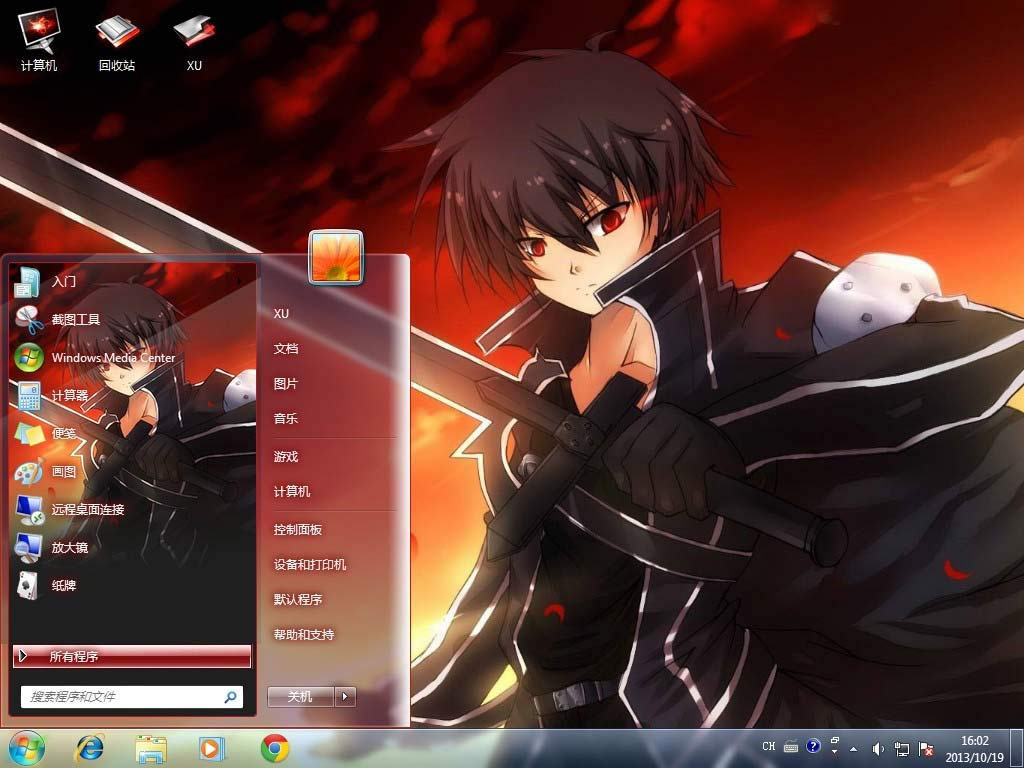The image size is (1024, 768).
Task: Open 控制面板 (Control Panel) menu item
Action: coord(298,530)
